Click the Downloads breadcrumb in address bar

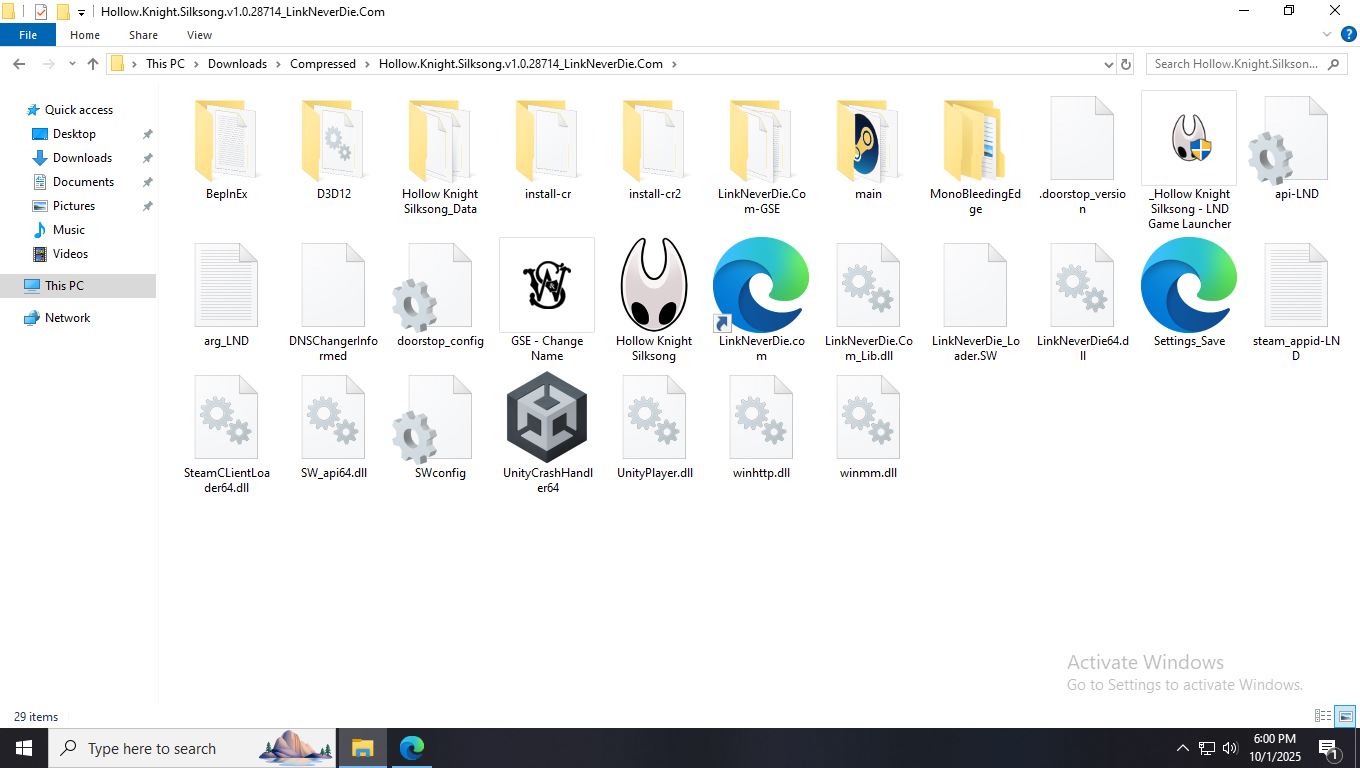pyautogui.click(x=237, y=64)
